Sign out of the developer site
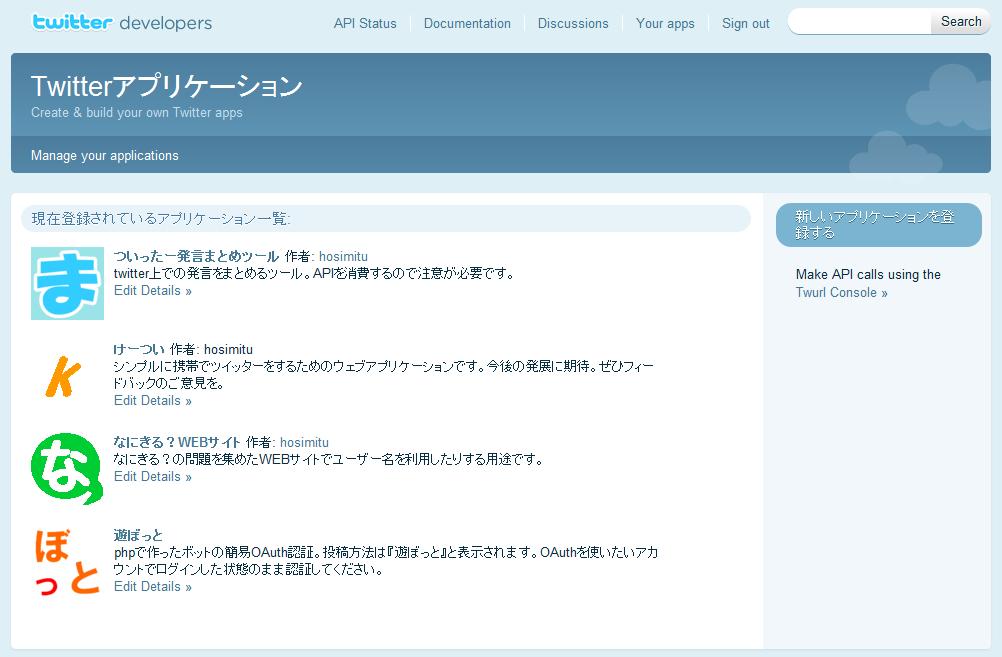Image resolution: width=1002 pixels, height=657 pixels. [746, 24]
